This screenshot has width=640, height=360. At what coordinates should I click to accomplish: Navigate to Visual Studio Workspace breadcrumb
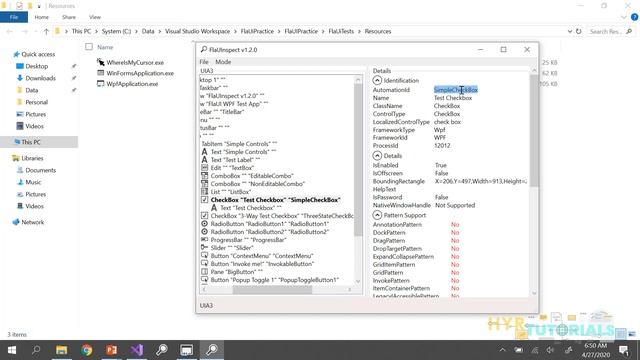pyautogui.click(x=198, y=31)
